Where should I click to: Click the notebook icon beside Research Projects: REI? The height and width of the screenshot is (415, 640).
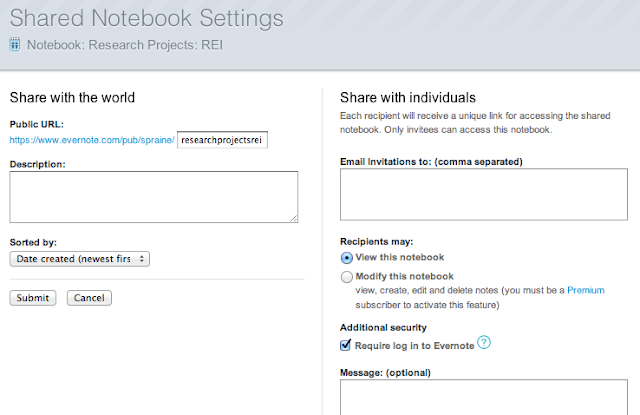click(x=15, y=44)
